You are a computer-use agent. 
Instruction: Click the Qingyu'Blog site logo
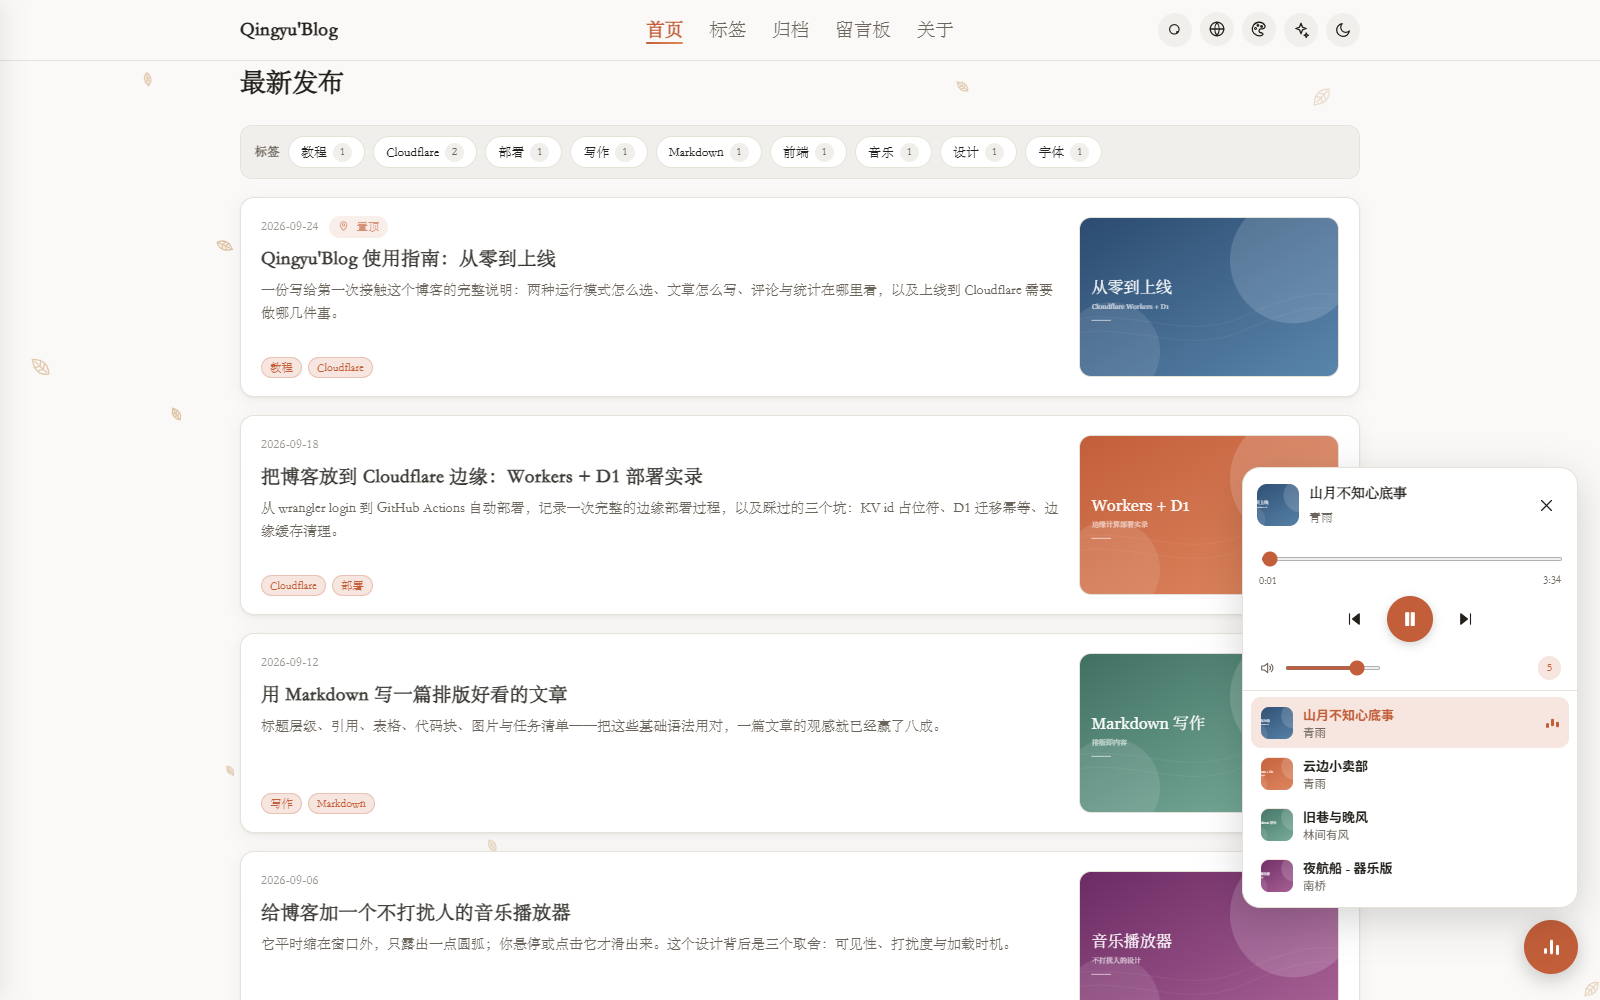point(289,30)
